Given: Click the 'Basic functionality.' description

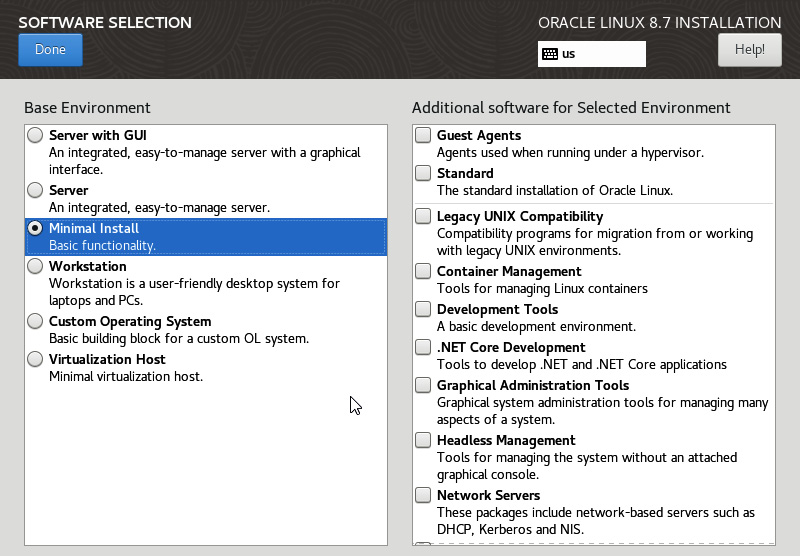Looking at the screenshot, I should 102,245.
